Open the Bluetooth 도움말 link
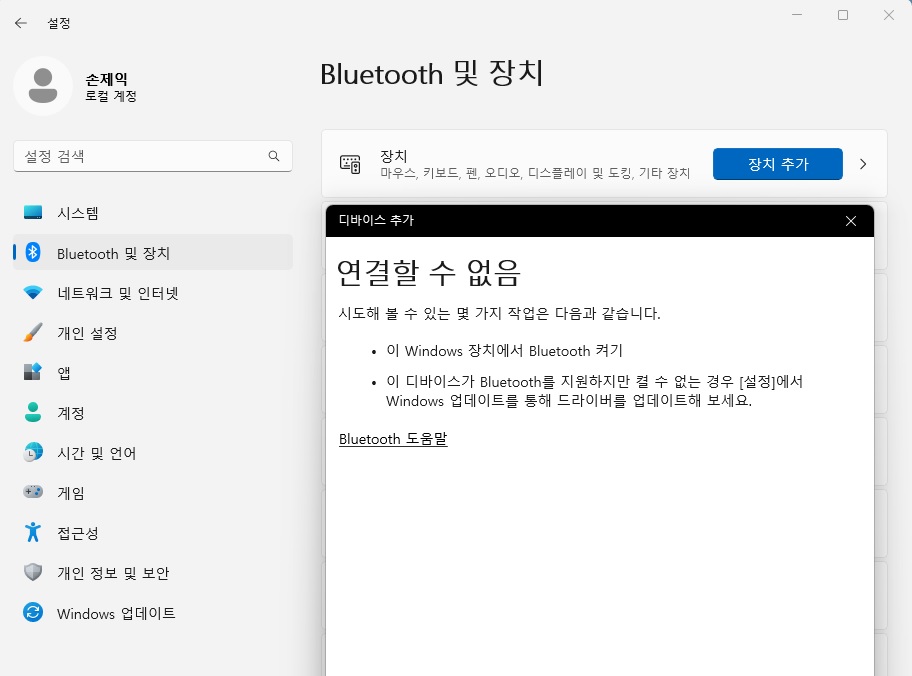Viewport: 912px width, 676px height. tap(393, 439)
